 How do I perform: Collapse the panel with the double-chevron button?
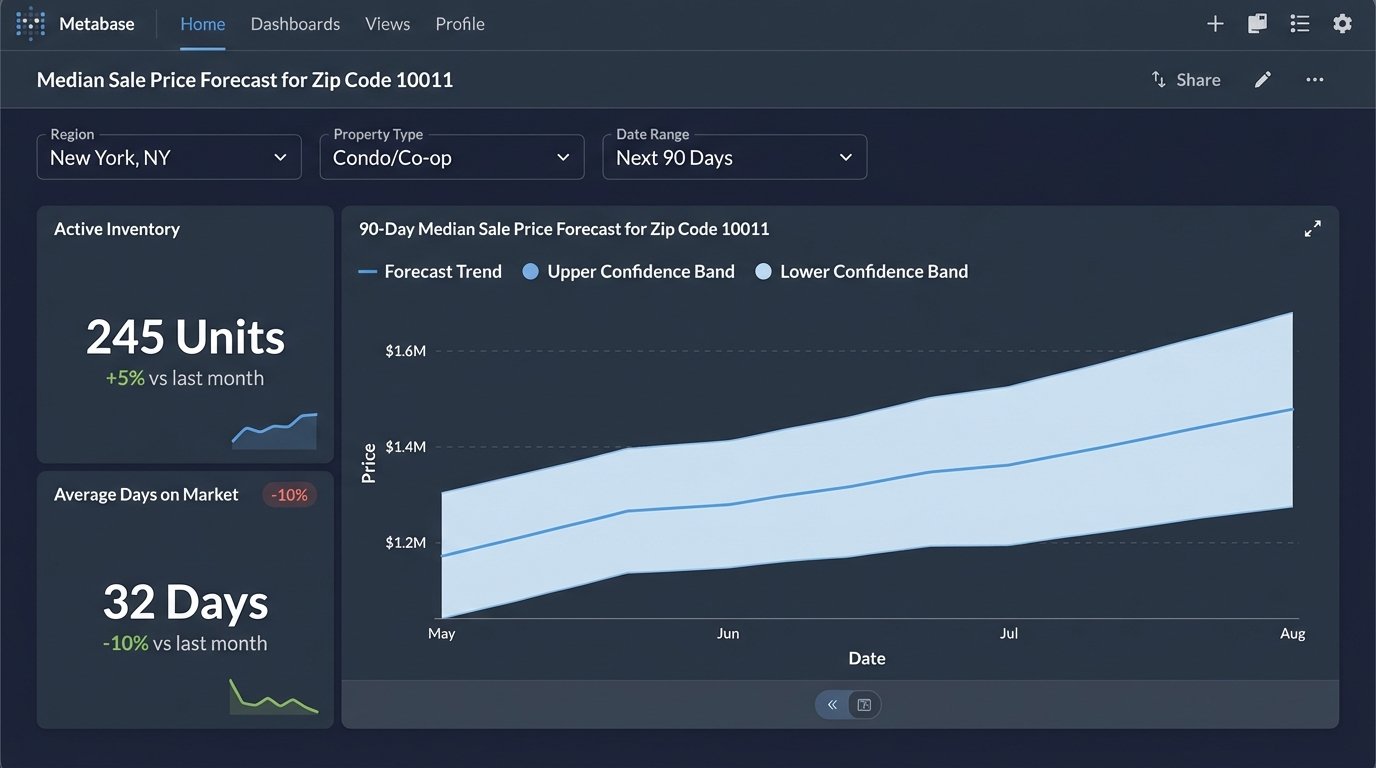click(831, 704)
